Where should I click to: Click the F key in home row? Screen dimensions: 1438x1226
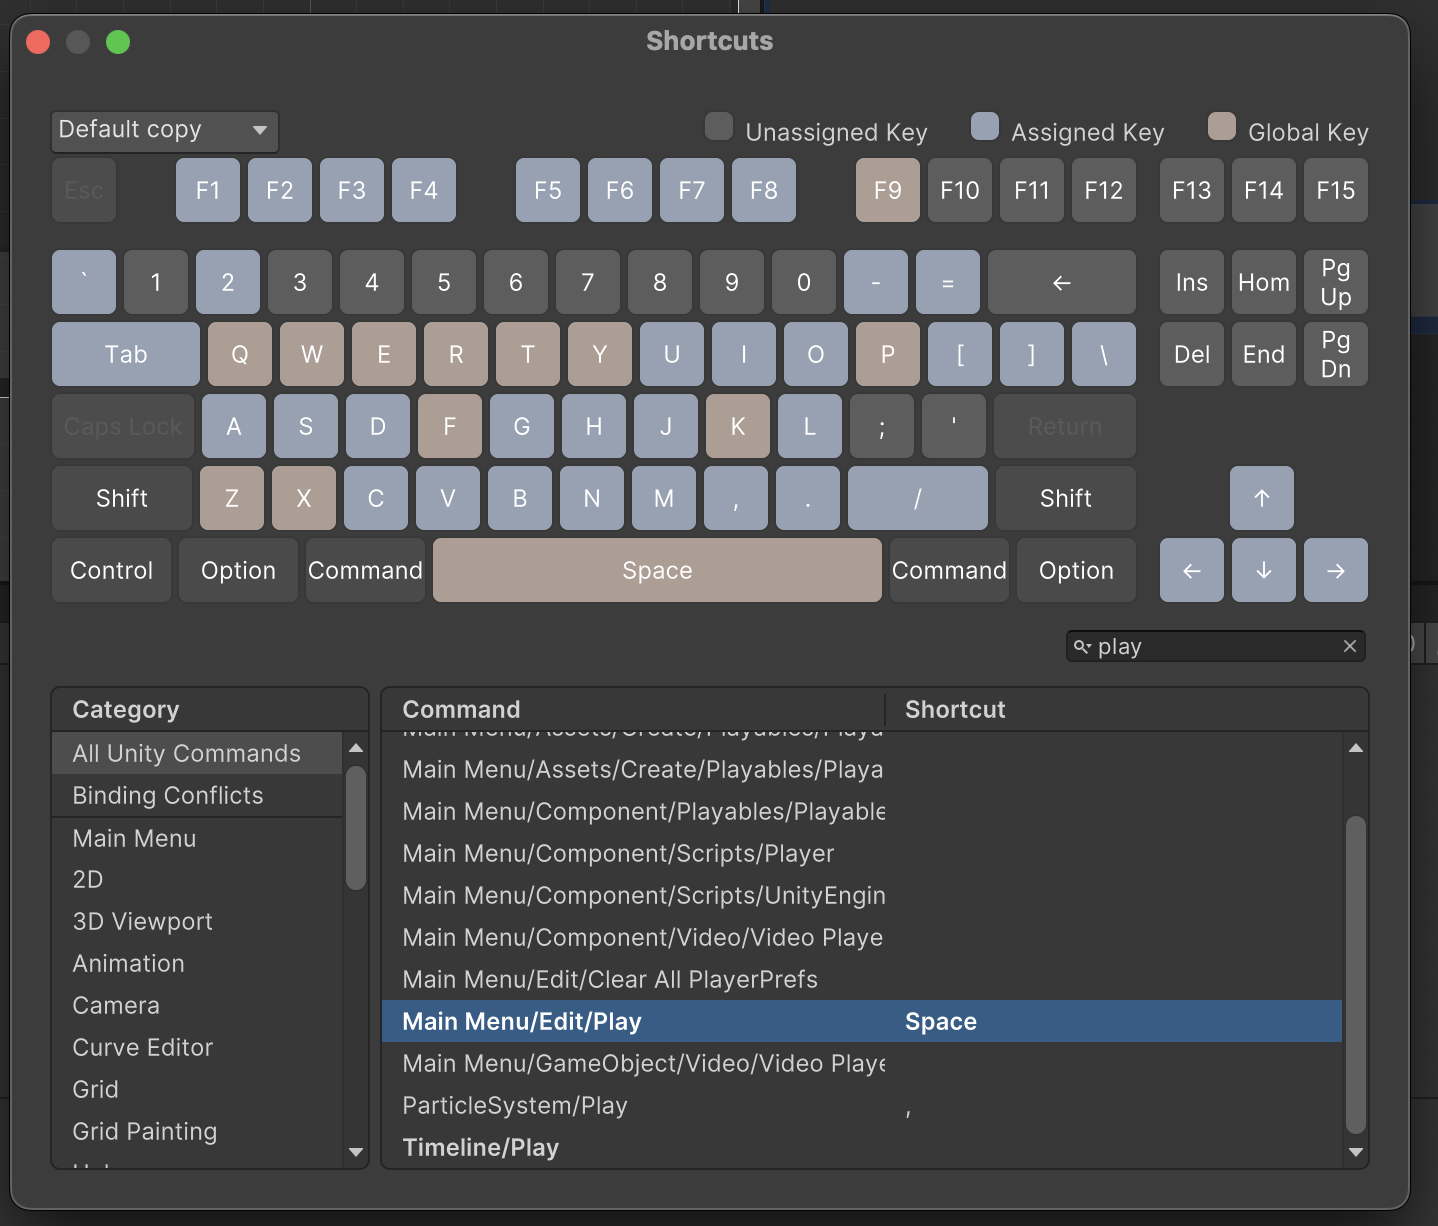(x=450, y=426)
